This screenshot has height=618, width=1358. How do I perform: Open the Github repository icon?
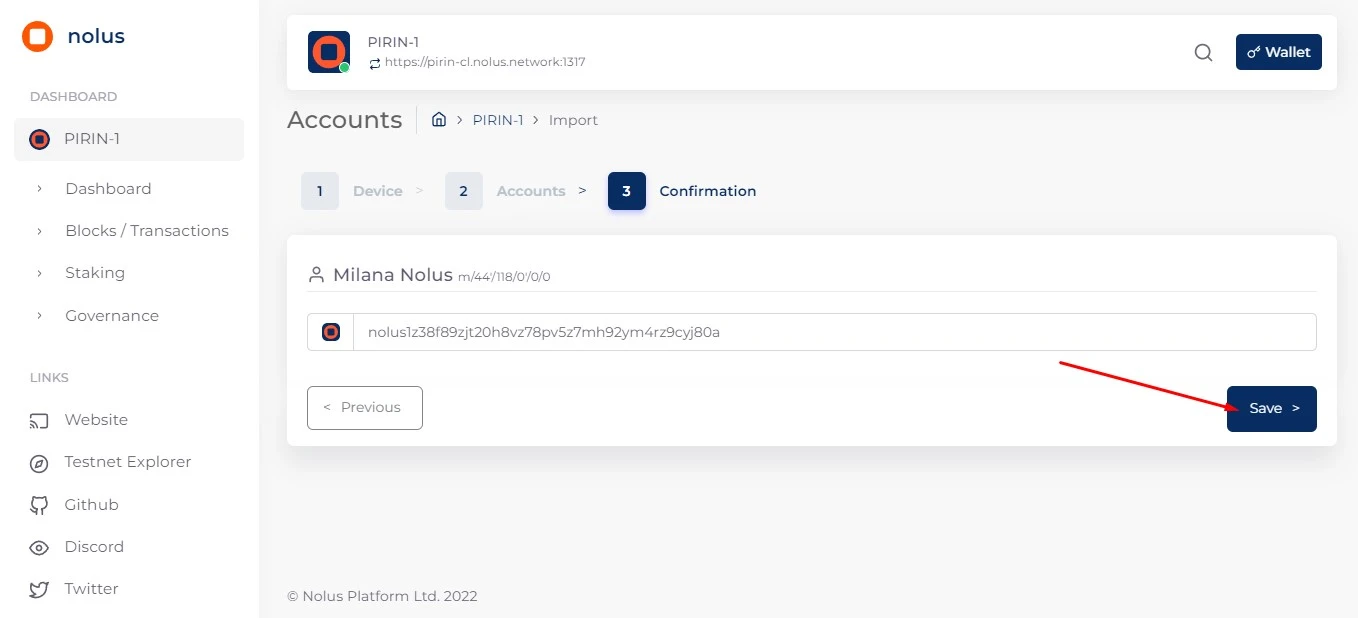click(x=38, y=504)
